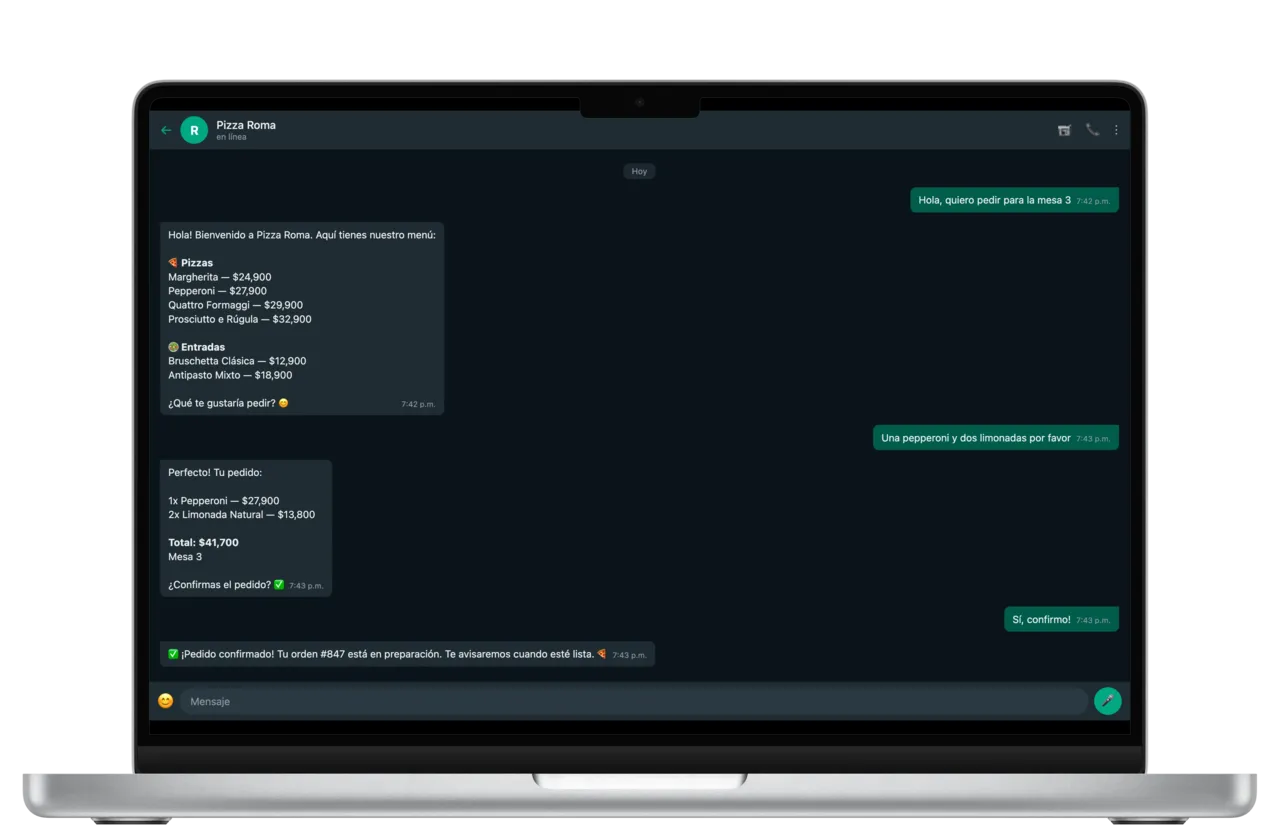Click the Pizza Roma contact name
The height and width of the screenshot is (832, 1280).
pos(246,125)
